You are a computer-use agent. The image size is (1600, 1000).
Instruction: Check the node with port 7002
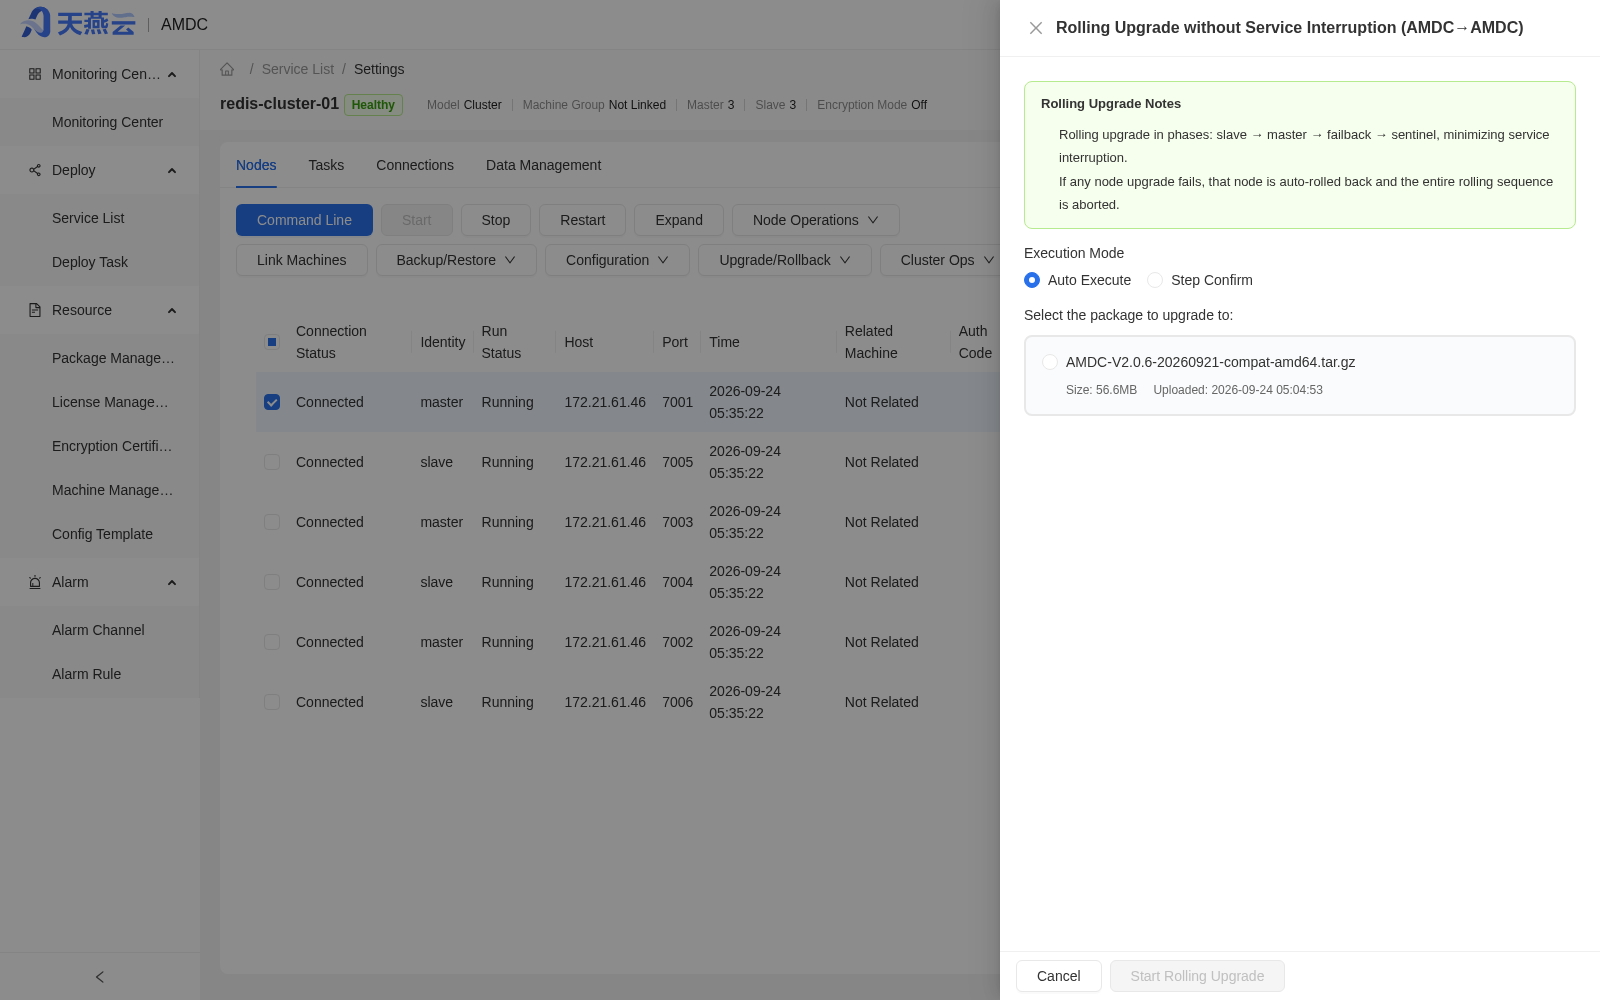272,642
